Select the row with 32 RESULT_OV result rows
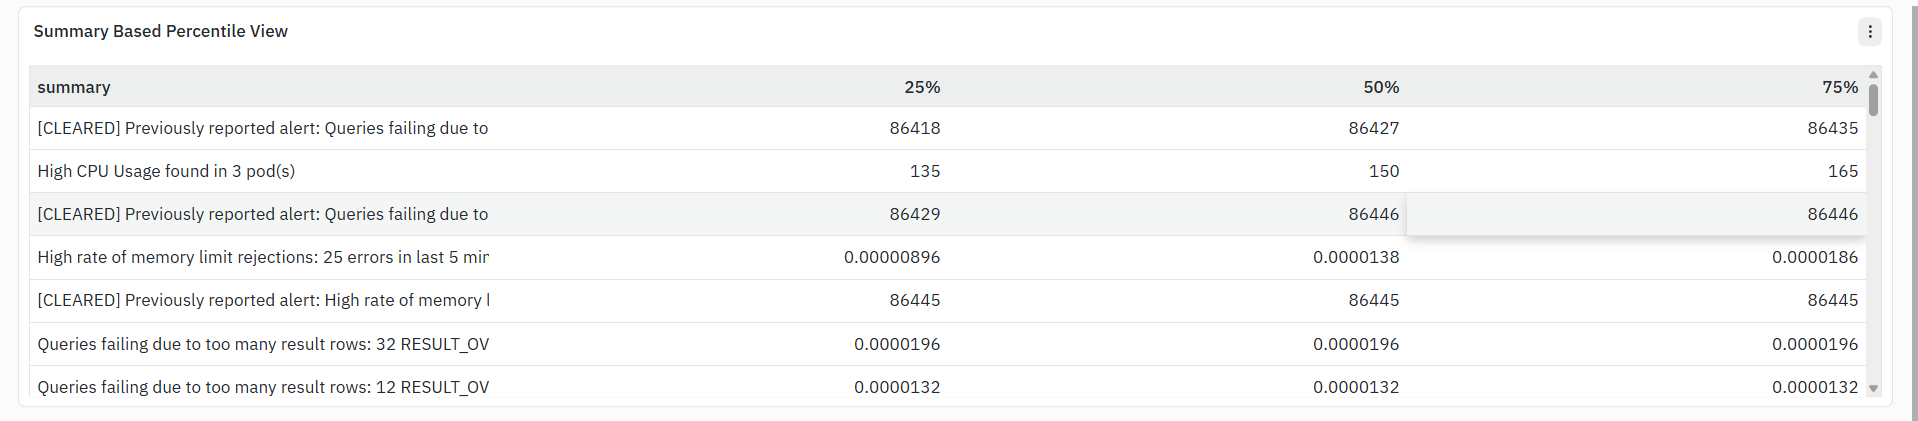The width and height of the screenshot is (1918, 421). pyautogui.click(x=948, y=344)
